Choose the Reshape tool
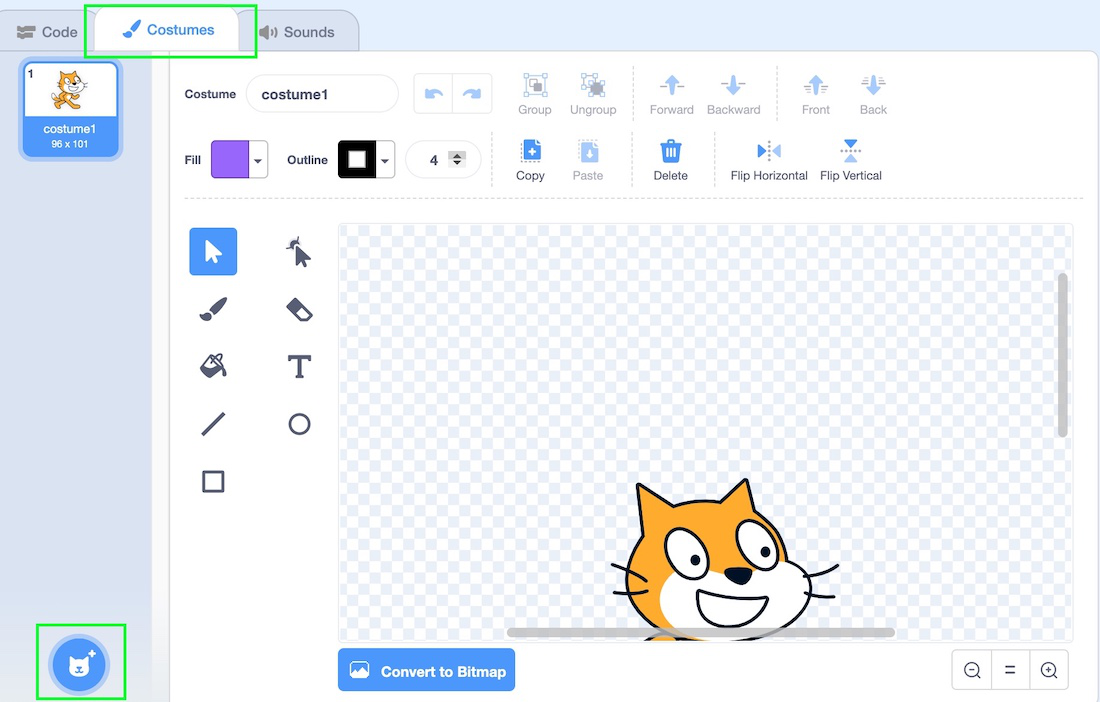Image resolution: width=1100 pixels, height=702 pixels. pos(298,251)
